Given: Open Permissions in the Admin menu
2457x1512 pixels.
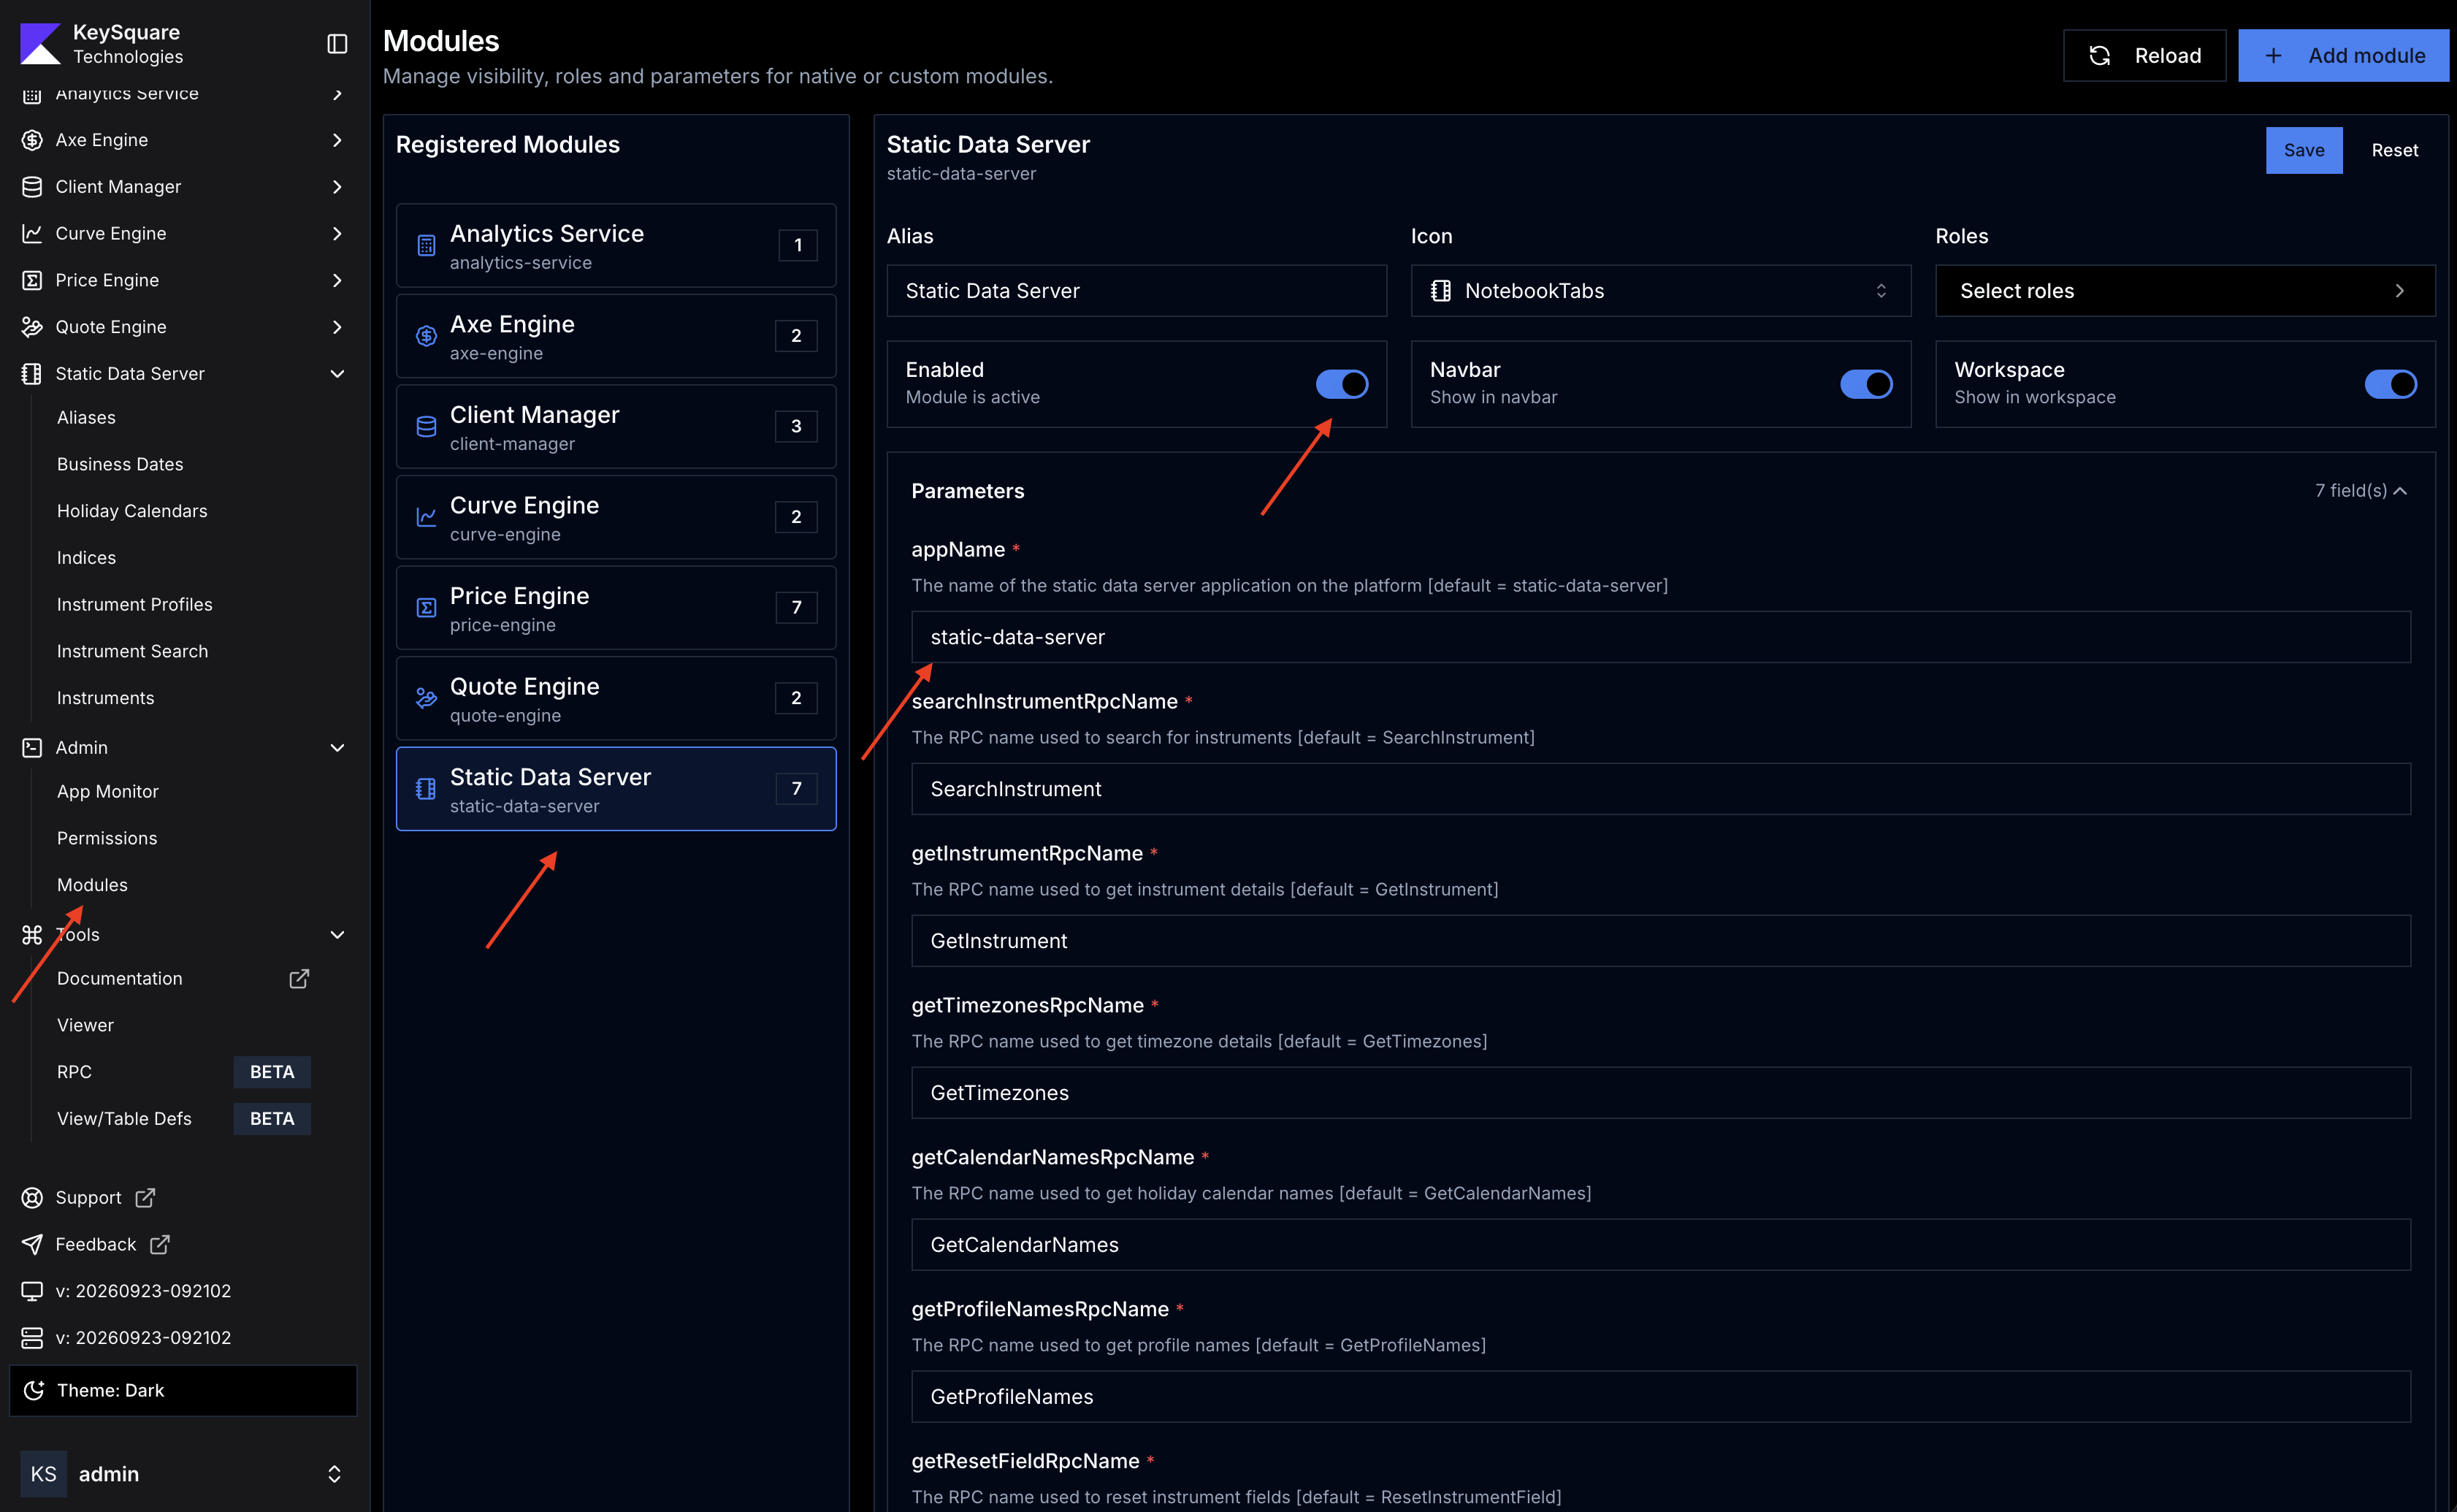Looking at the screenshot, I should pyautogui.click(x=107, y=838).
